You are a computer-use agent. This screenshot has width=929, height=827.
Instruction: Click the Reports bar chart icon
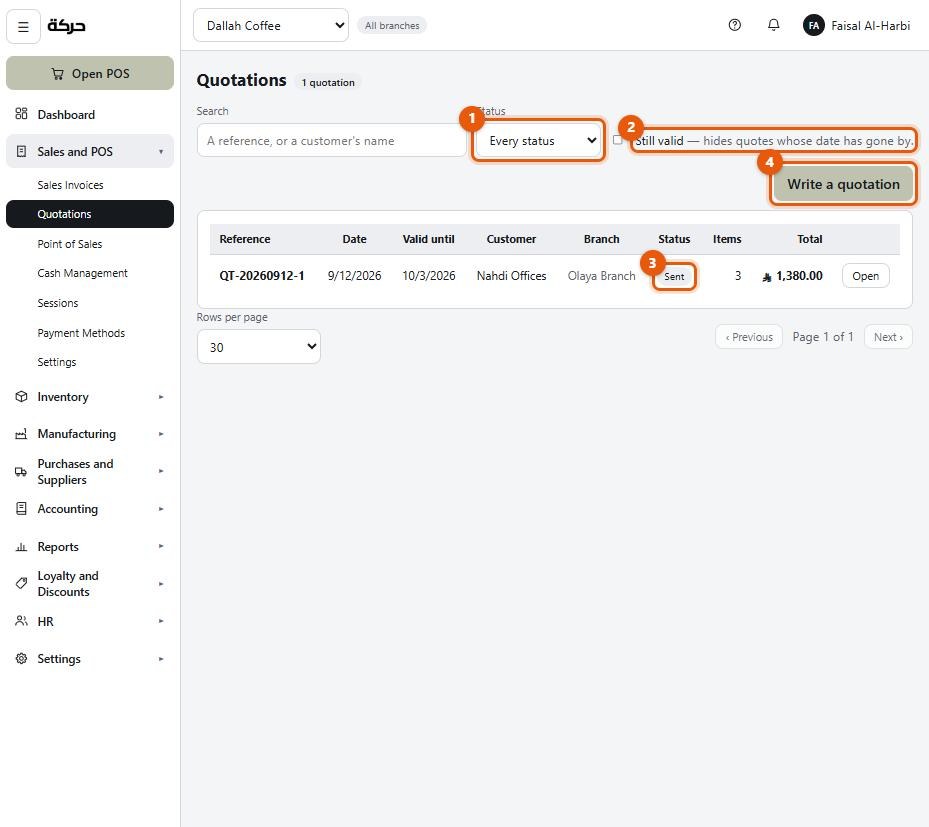pos(21,546)
